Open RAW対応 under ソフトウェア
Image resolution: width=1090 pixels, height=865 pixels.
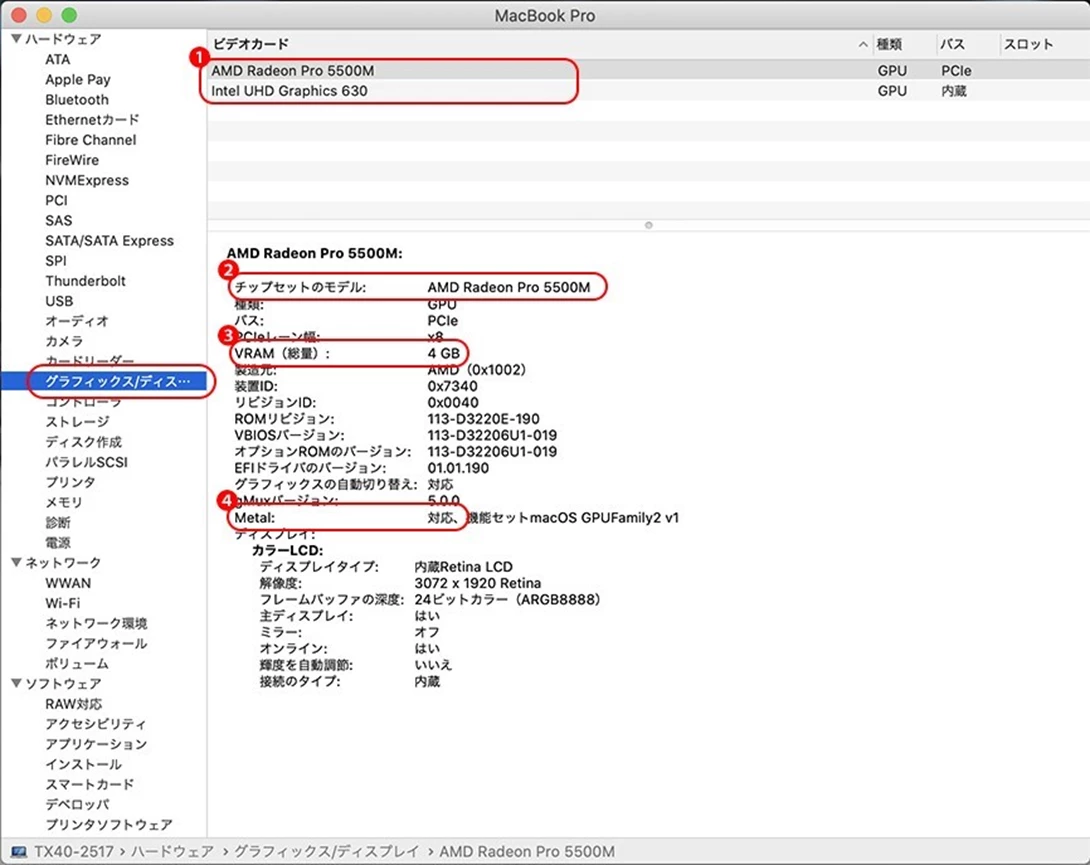(74, 704)
